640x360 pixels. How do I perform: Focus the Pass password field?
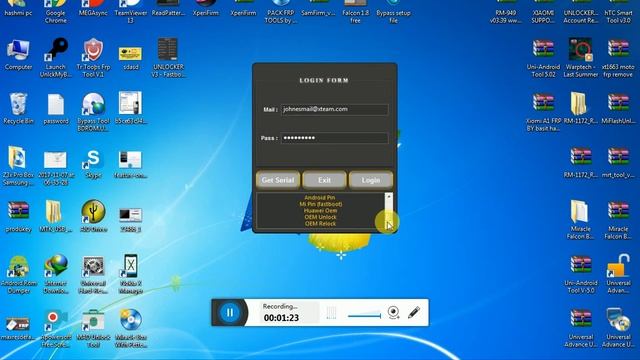(334, 138)
